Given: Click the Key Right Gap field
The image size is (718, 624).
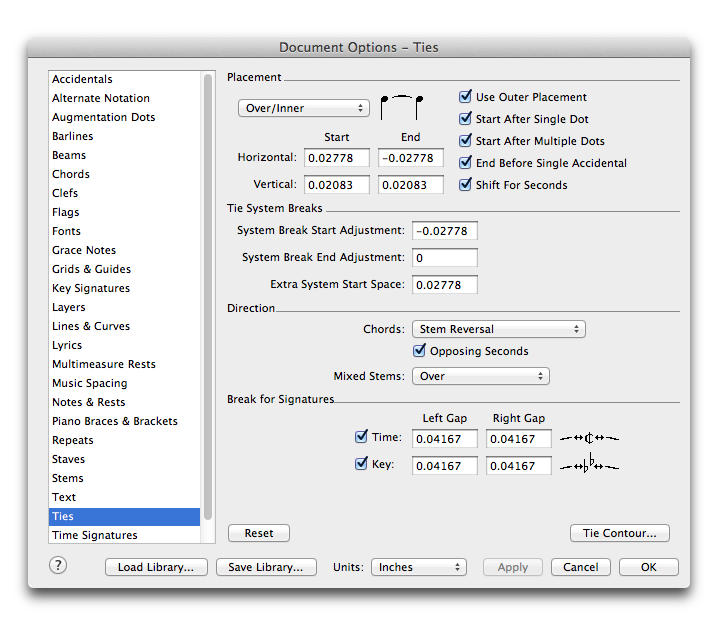Looking at the screenshot, I should coord(519,466).
